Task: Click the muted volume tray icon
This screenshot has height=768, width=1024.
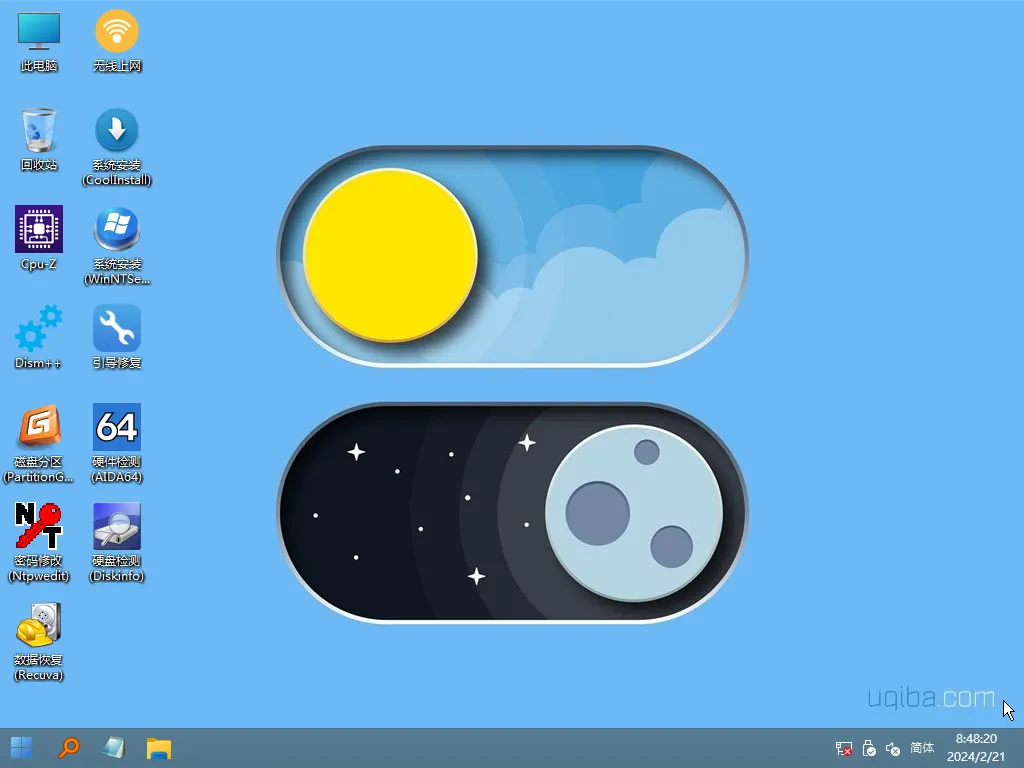Action: coord(893,748)
